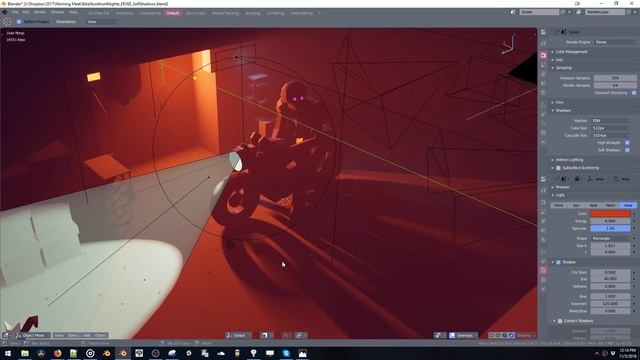Open the Windows Start menu
This screenshot has width=640, height=360.
tap(8, 353)
